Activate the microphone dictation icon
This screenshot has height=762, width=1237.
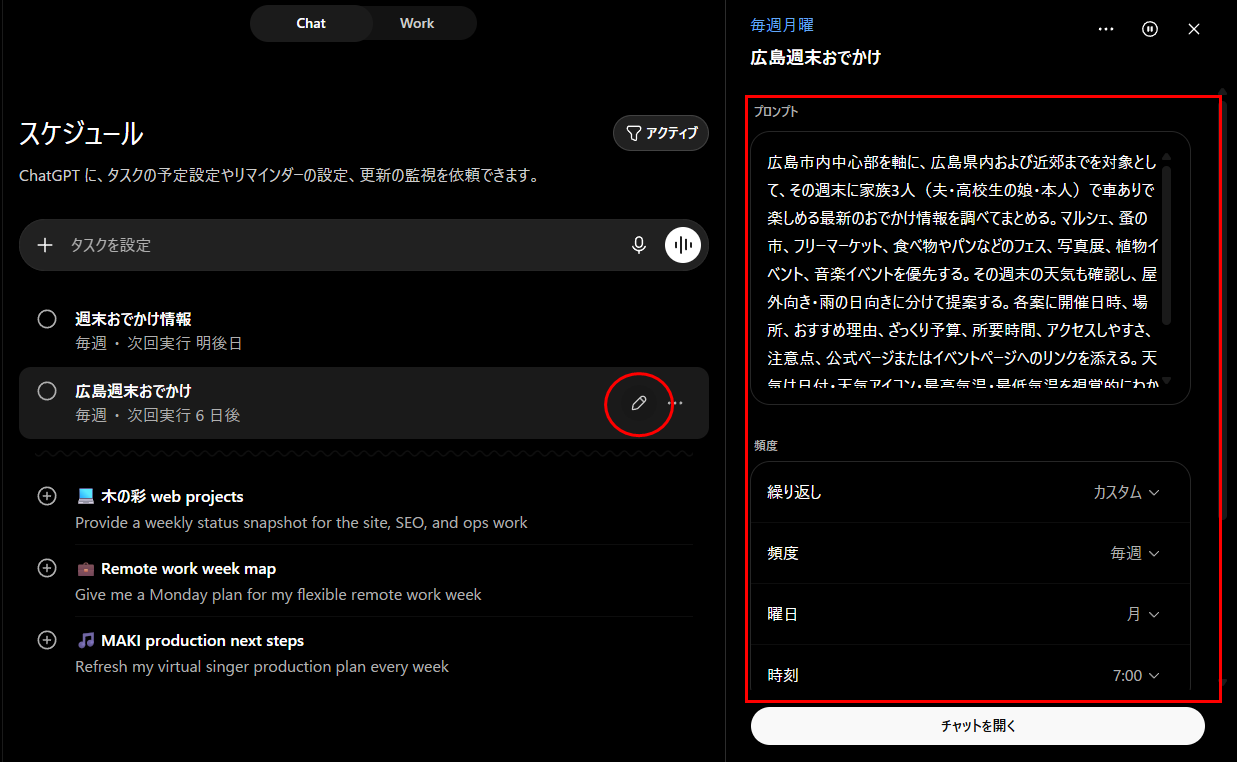[639, 245]
